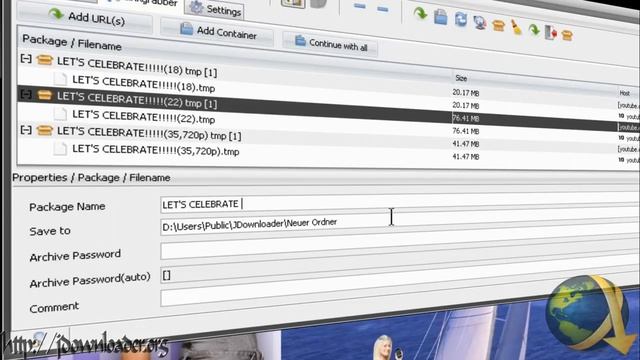Click the Save to label
640x360 pixels.
50,231
